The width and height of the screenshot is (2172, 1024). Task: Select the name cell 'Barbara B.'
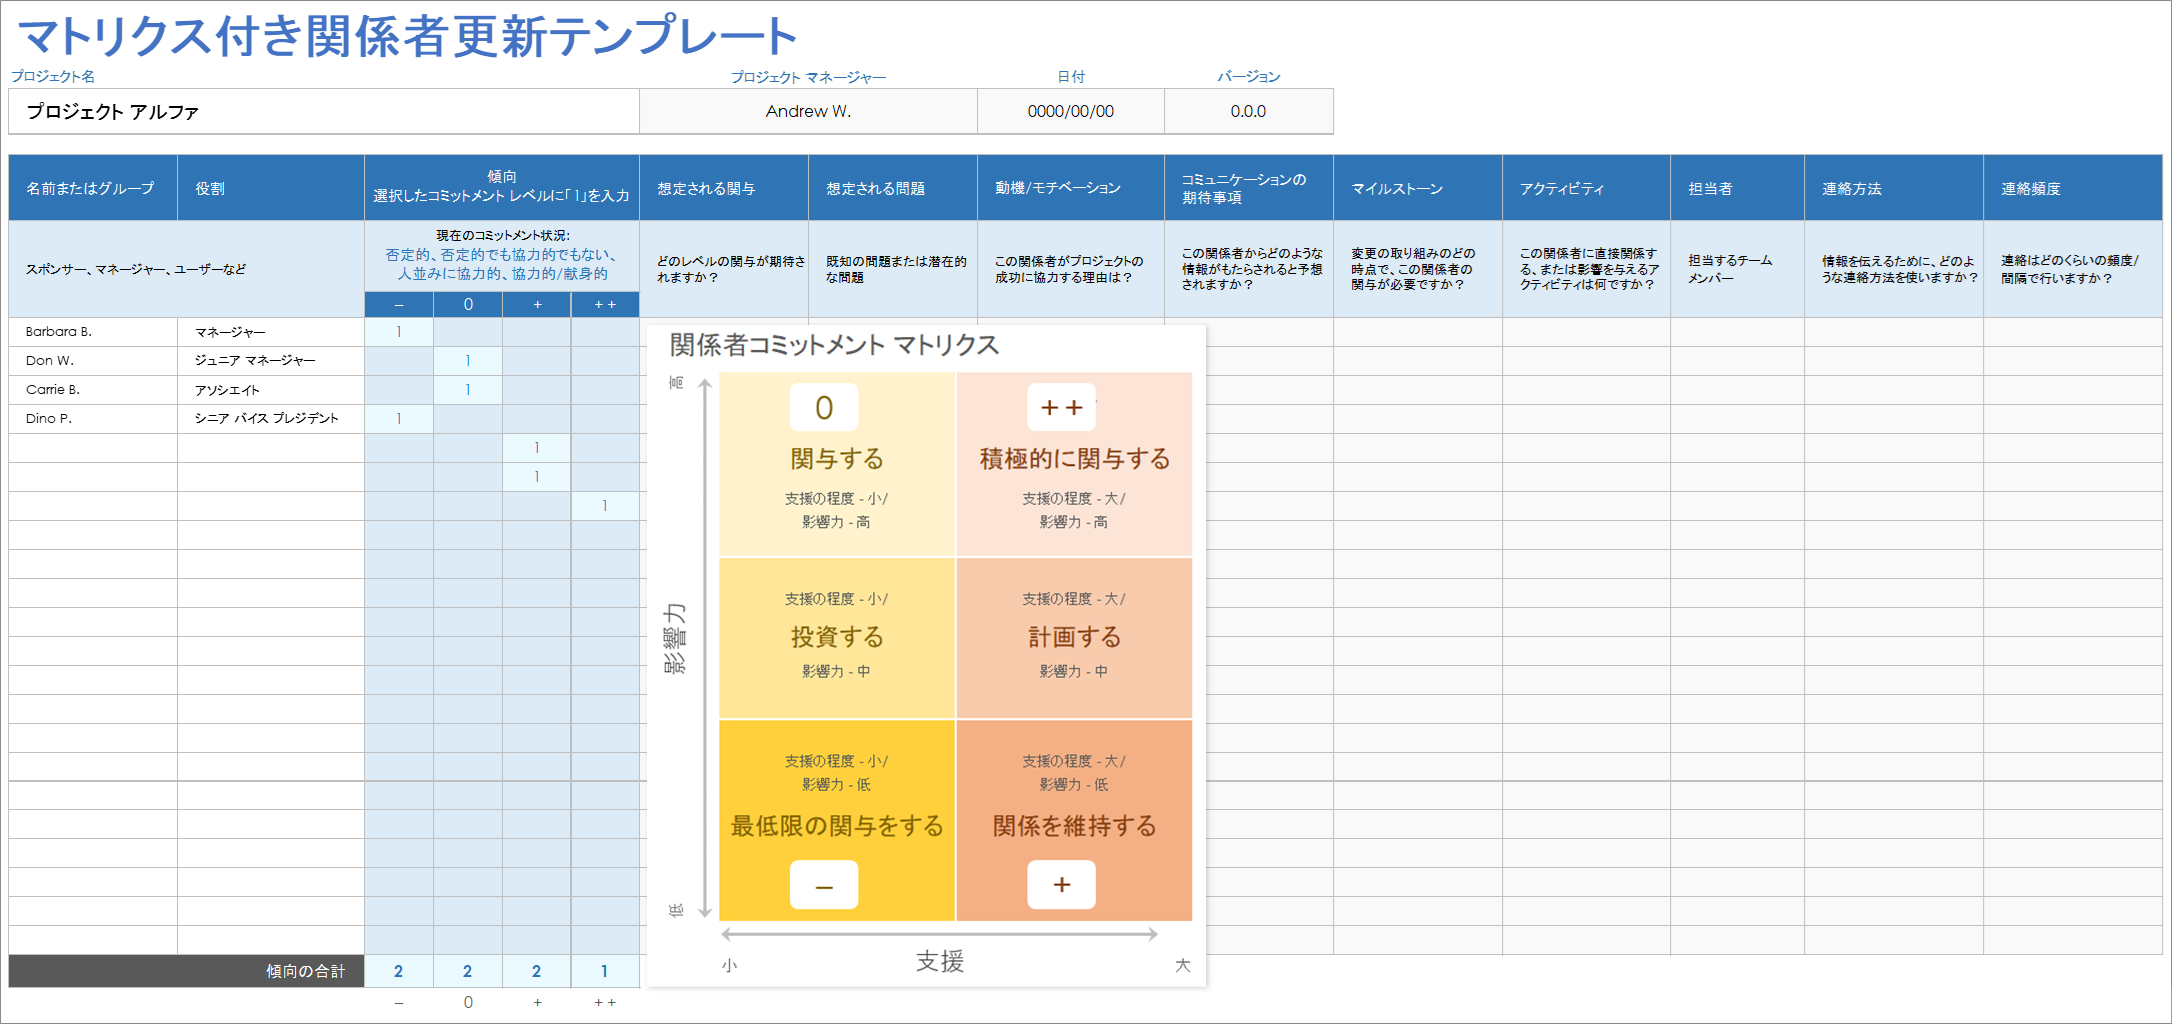pos(93,332)
